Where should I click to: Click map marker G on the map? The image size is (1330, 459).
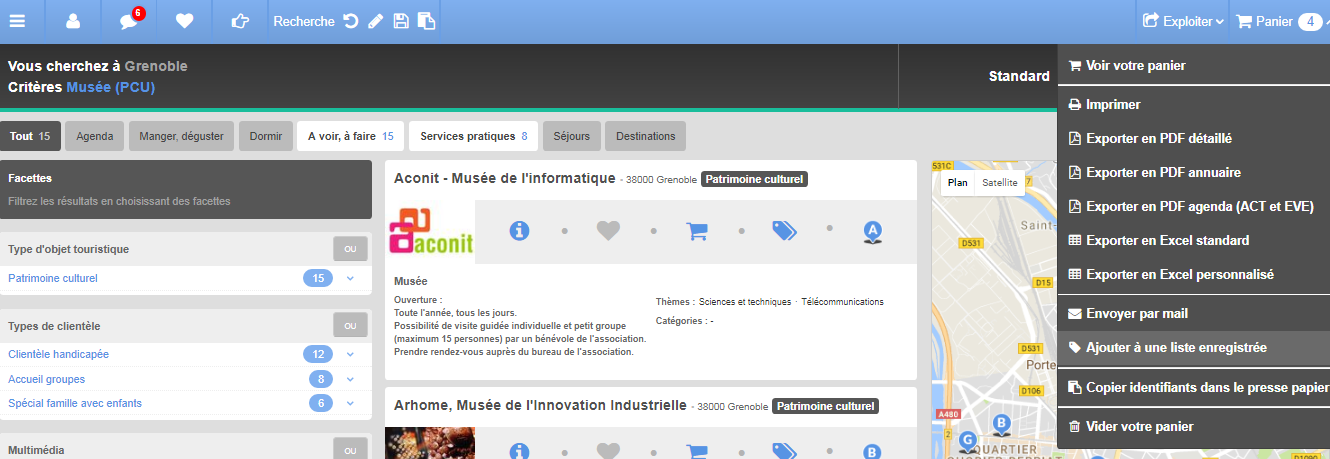click(967, 440)
